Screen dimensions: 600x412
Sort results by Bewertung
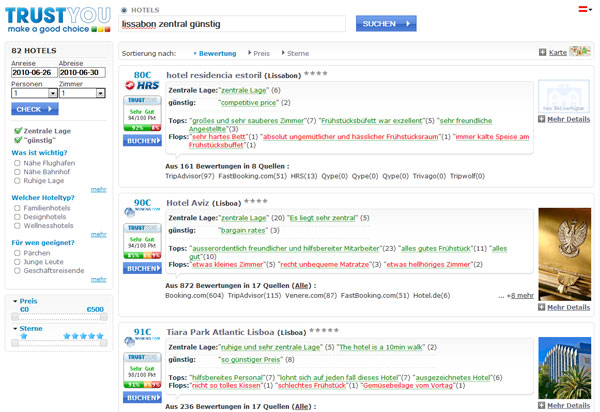tap(217, 54)
